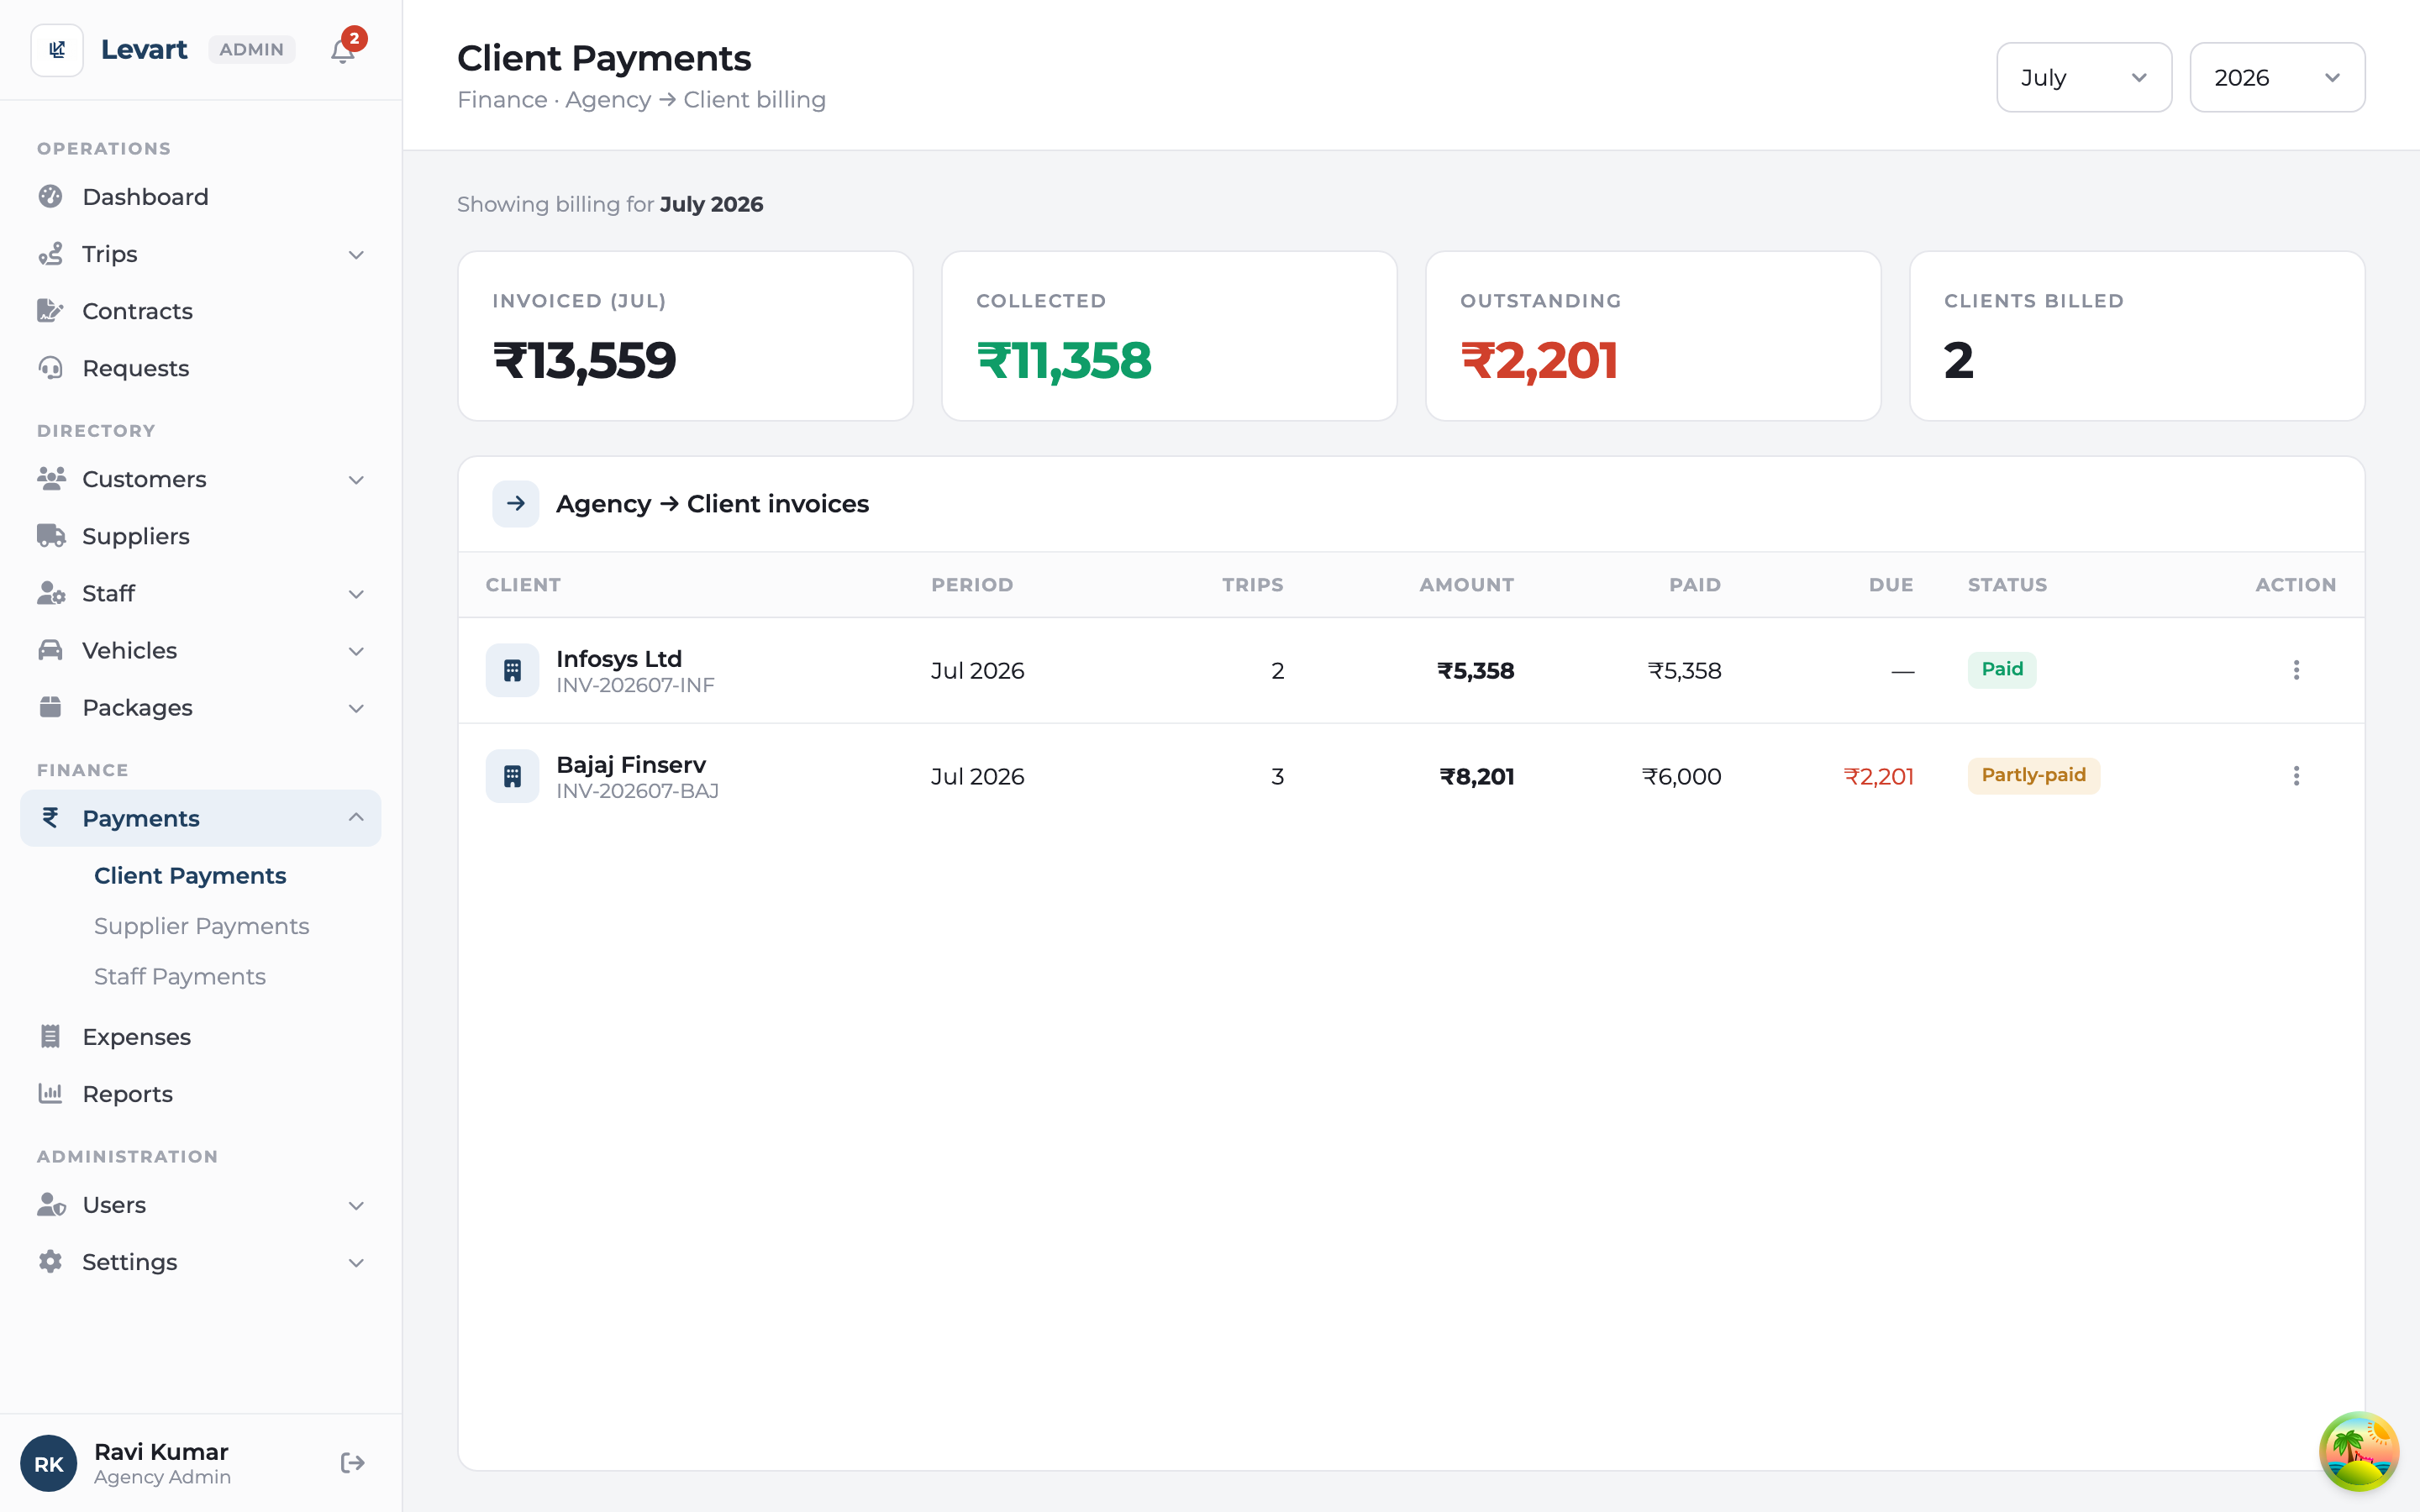Click the RK avatar circle
This screenshot has width=2420, height=1512.
[49, 1463]
